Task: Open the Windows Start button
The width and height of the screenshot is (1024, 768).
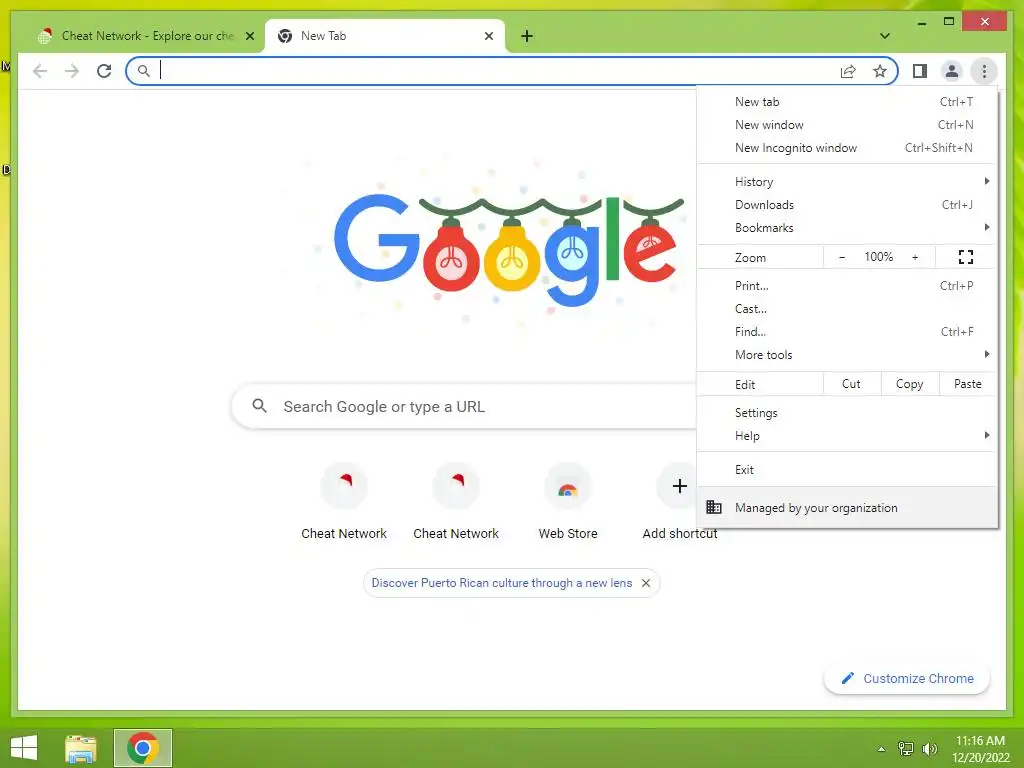Action: point(24,748)
